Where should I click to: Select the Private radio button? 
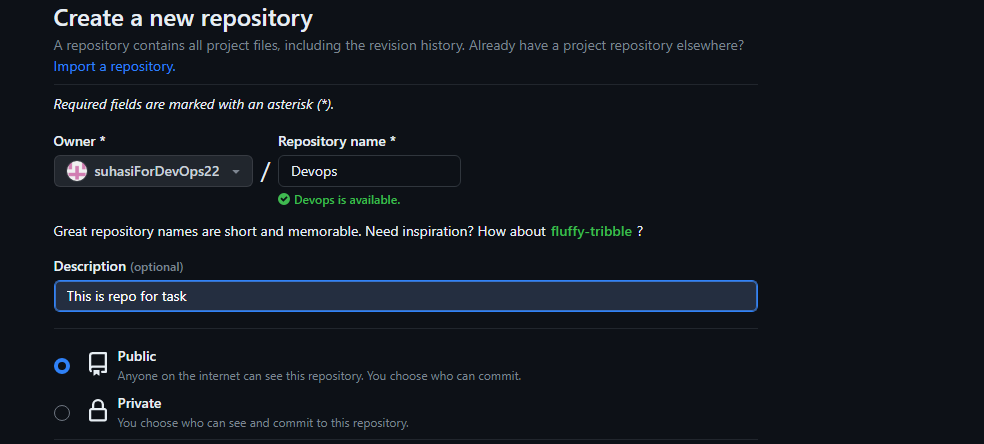tap(62, 413)
